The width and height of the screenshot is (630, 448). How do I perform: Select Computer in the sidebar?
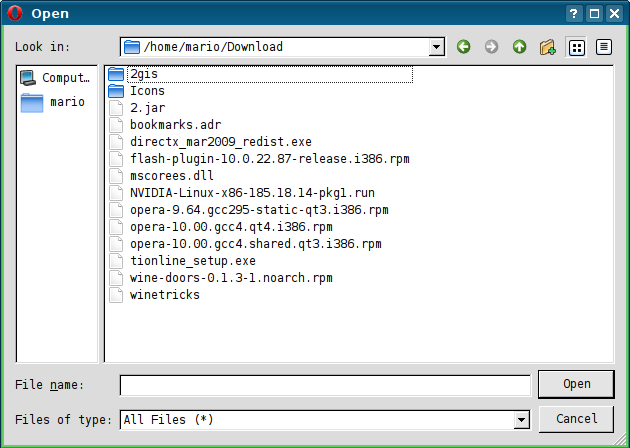coord(56,77)
